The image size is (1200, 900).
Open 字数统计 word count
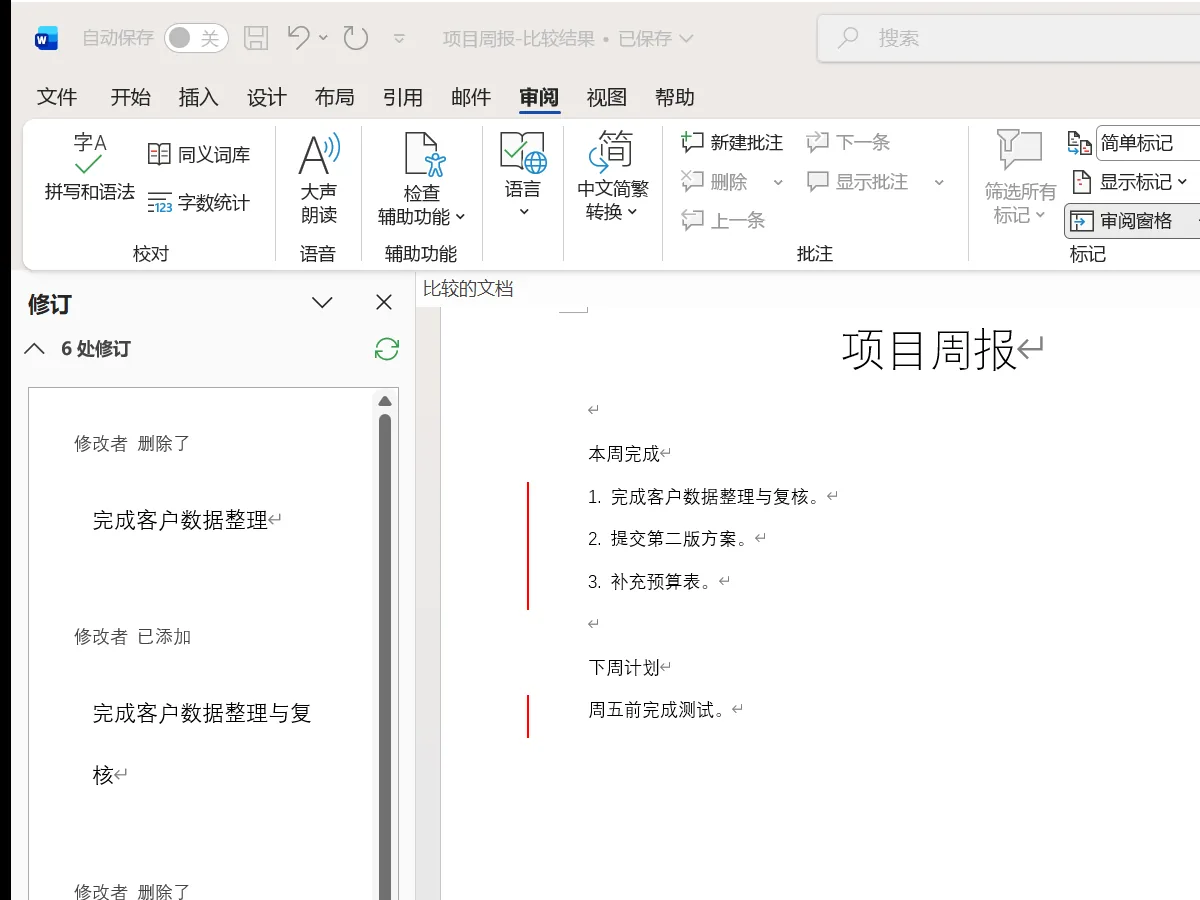pos(199,203)
